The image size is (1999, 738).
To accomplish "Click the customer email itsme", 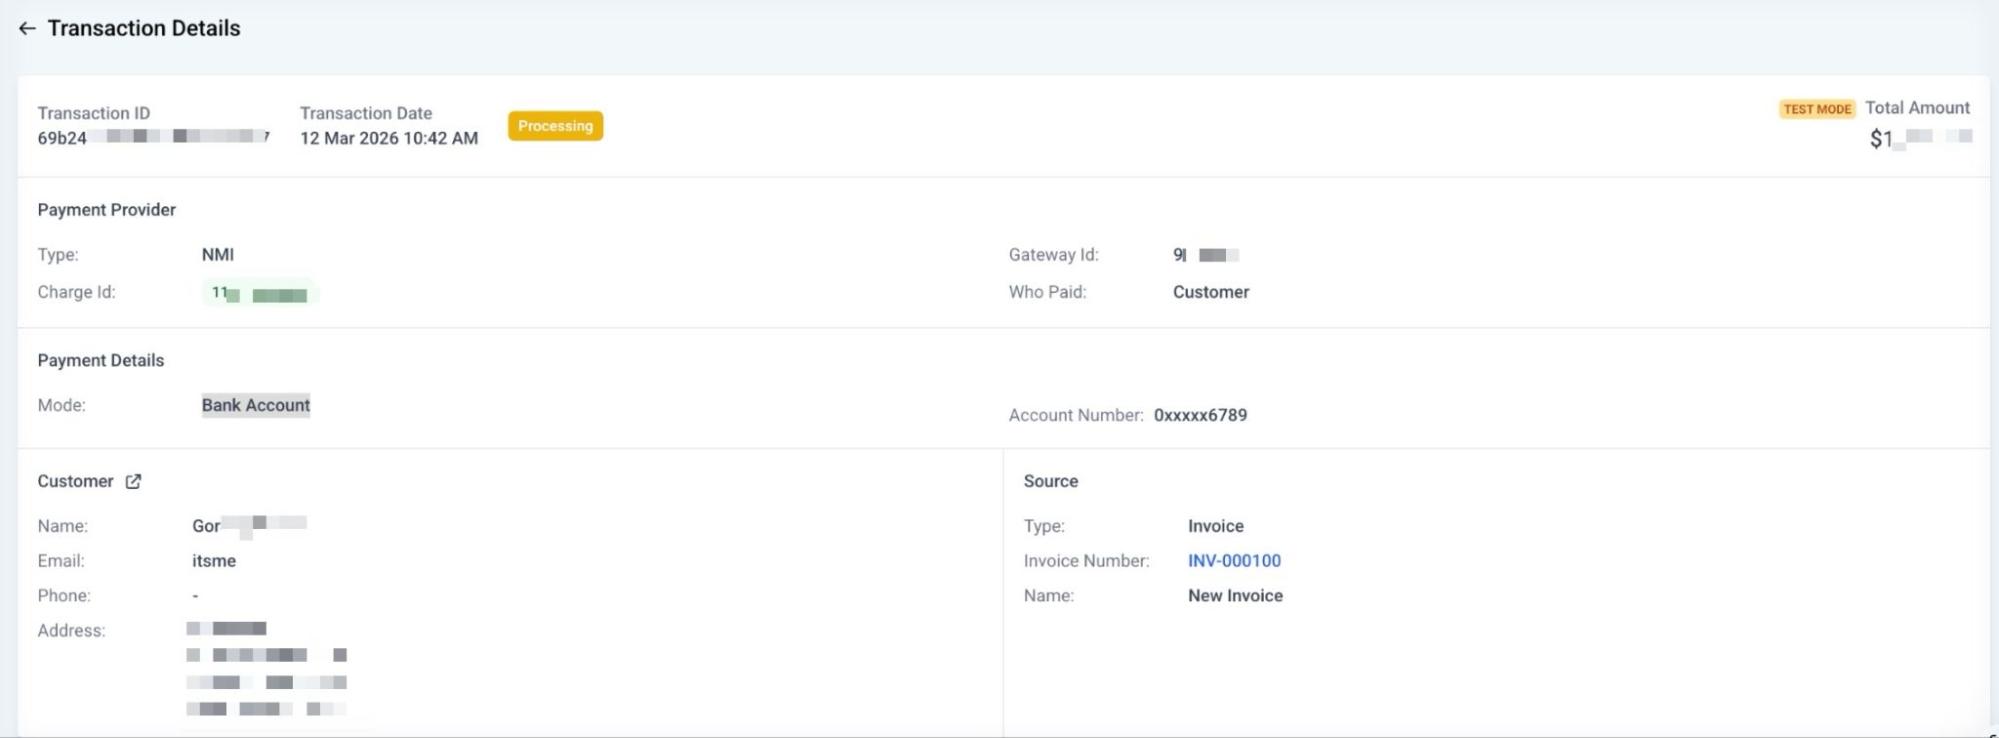I will pos(214,561).
